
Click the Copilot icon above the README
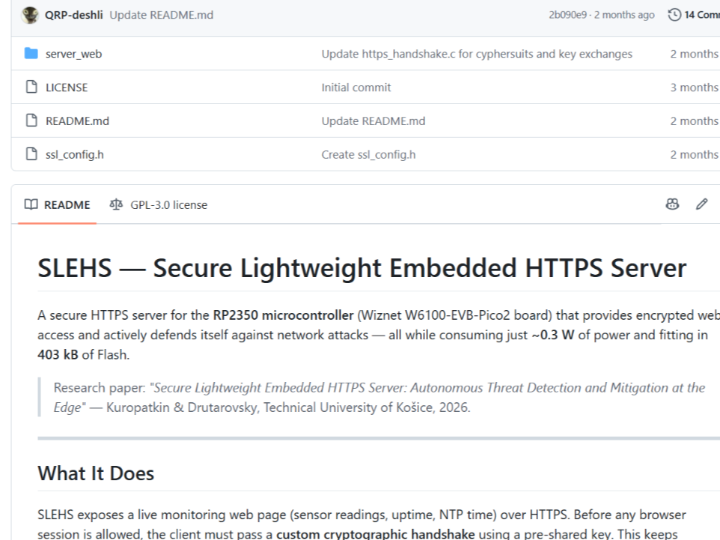(672, 204)
